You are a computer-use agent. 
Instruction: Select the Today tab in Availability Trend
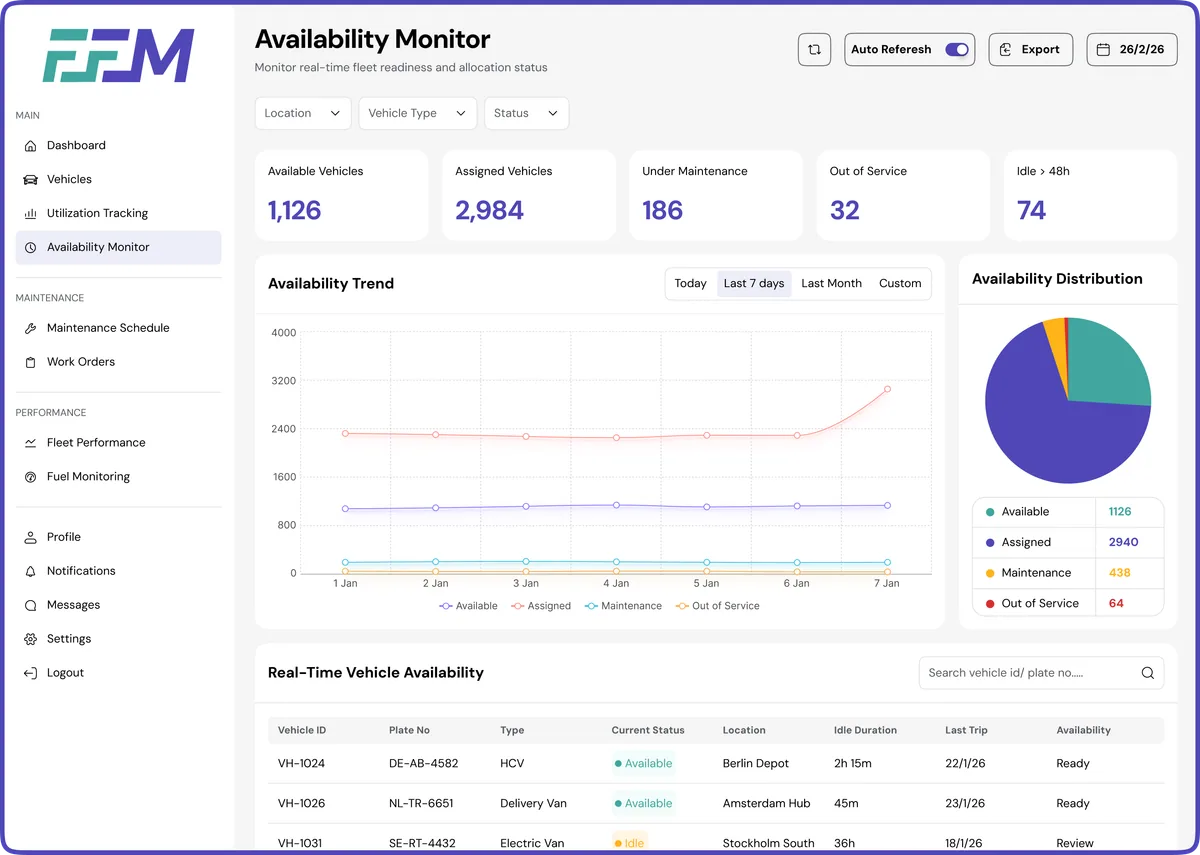pos(690,283)
